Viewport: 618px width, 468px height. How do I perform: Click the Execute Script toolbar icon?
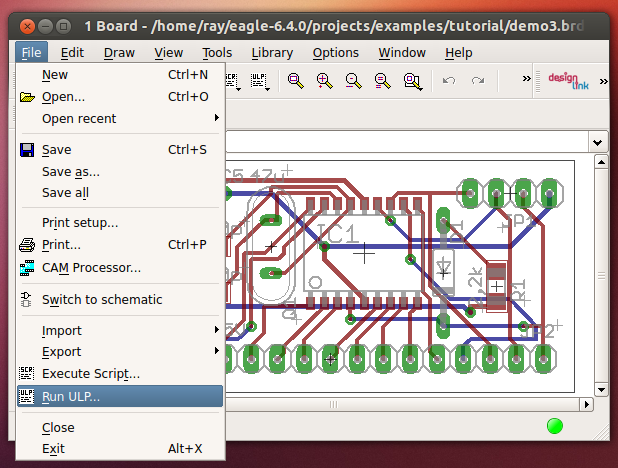tap(232, 81)
